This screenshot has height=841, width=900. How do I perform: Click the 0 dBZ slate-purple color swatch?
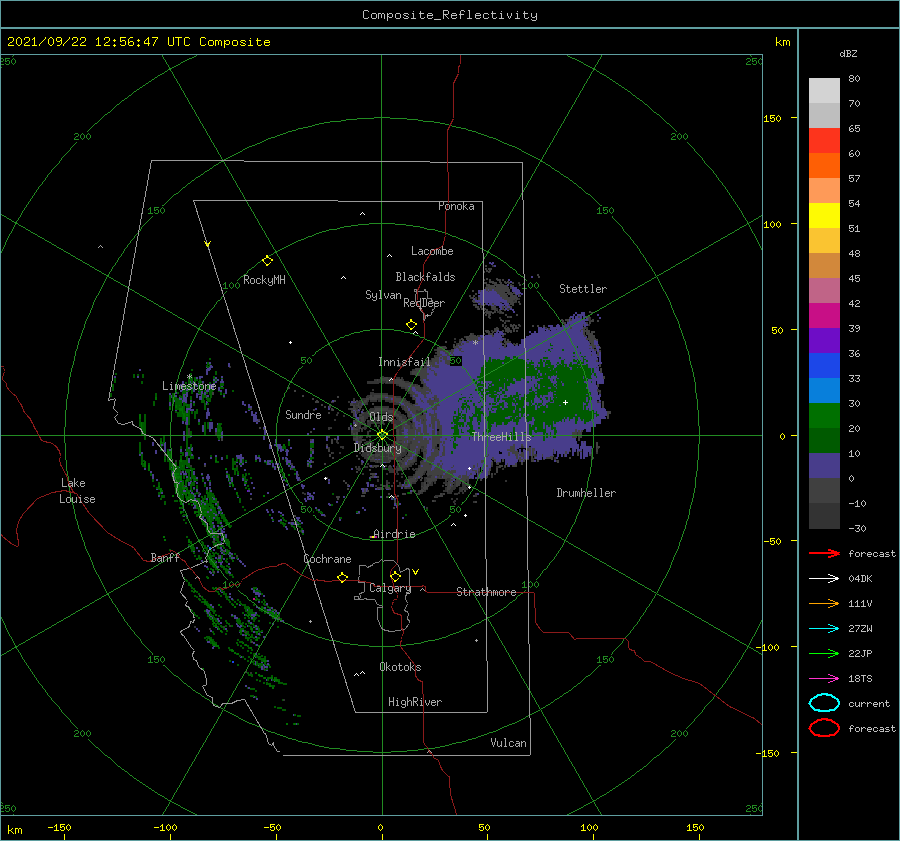pos(824,466)
